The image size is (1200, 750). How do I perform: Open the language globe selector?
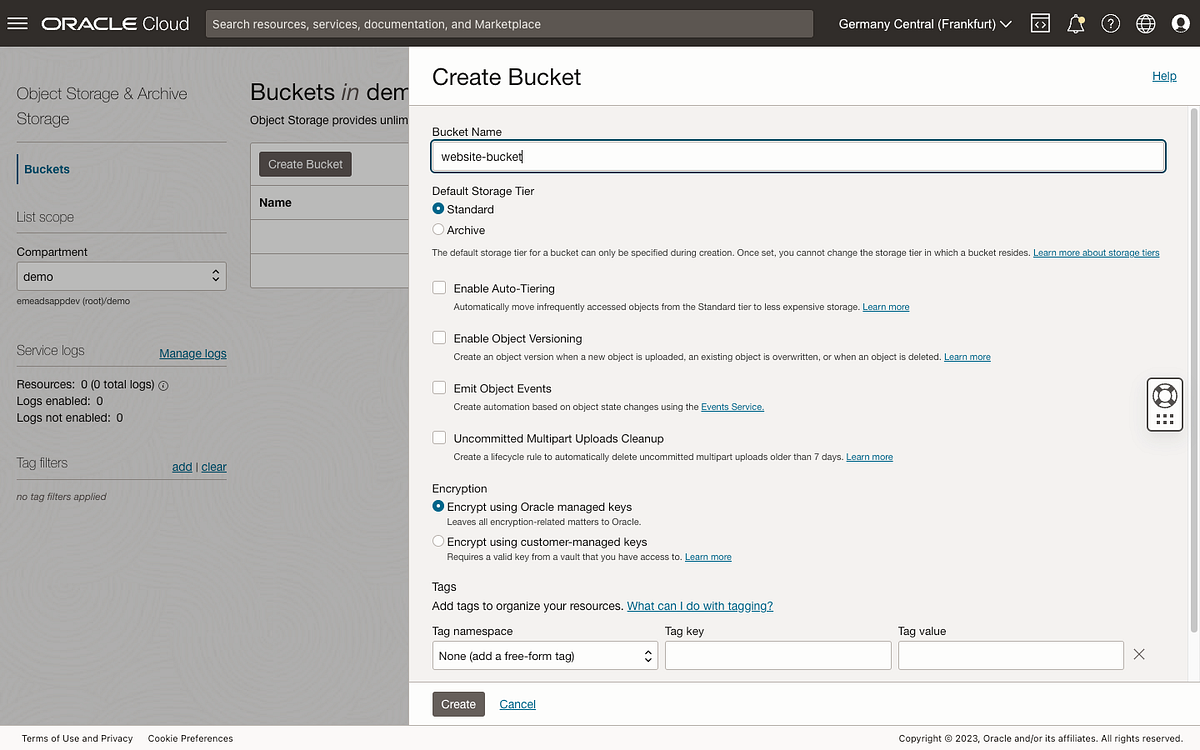1145,23
